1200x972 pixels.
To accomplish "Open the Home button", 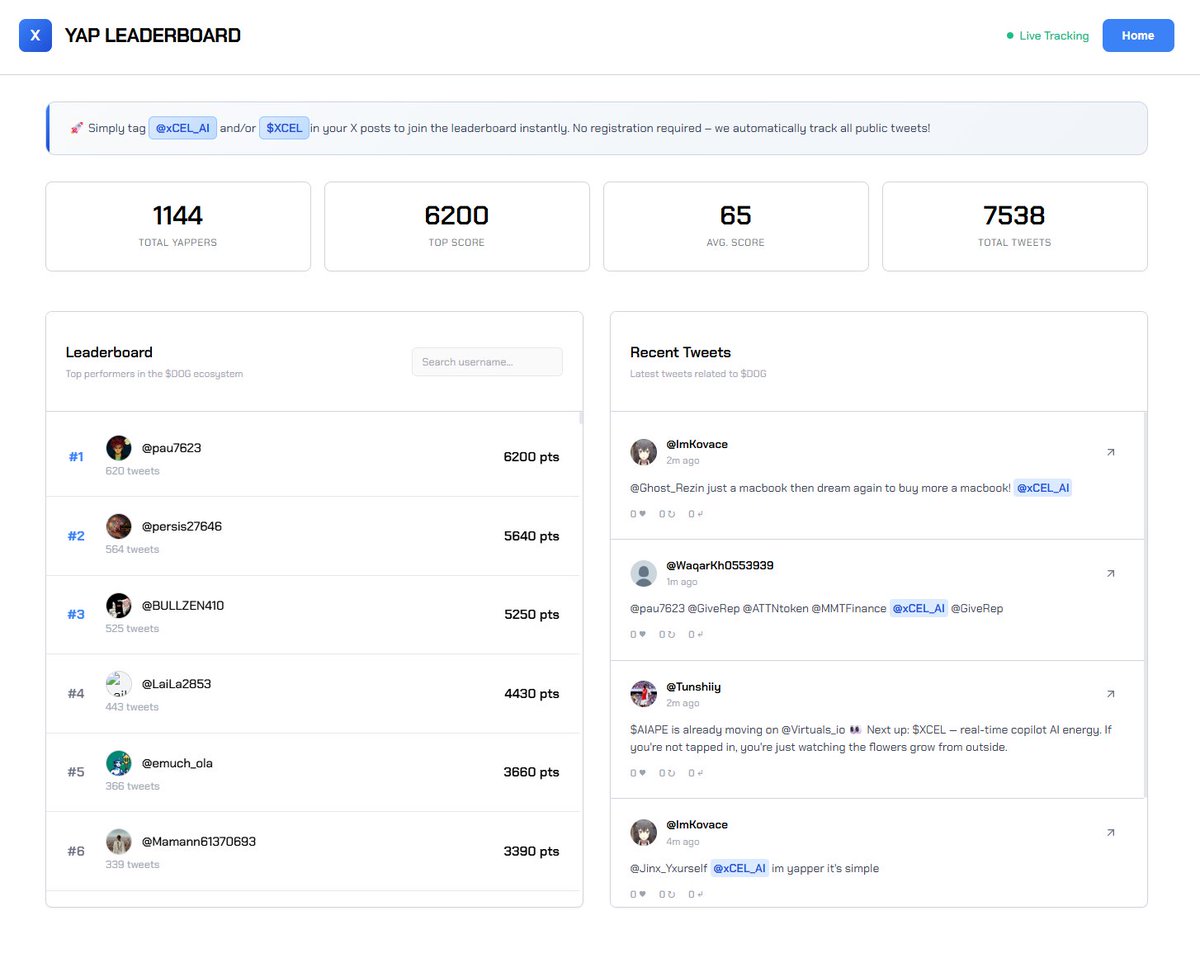I will coord(1138,36).
